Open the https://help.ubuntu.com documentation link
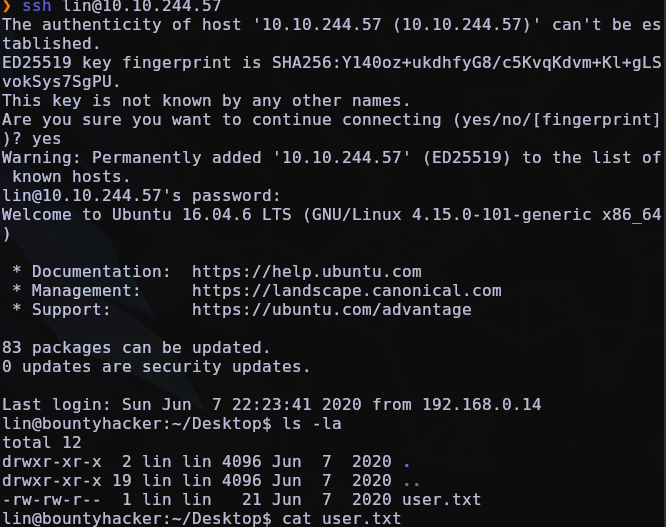The height and width of the screenshot is (527, 666). click(307, 271)
